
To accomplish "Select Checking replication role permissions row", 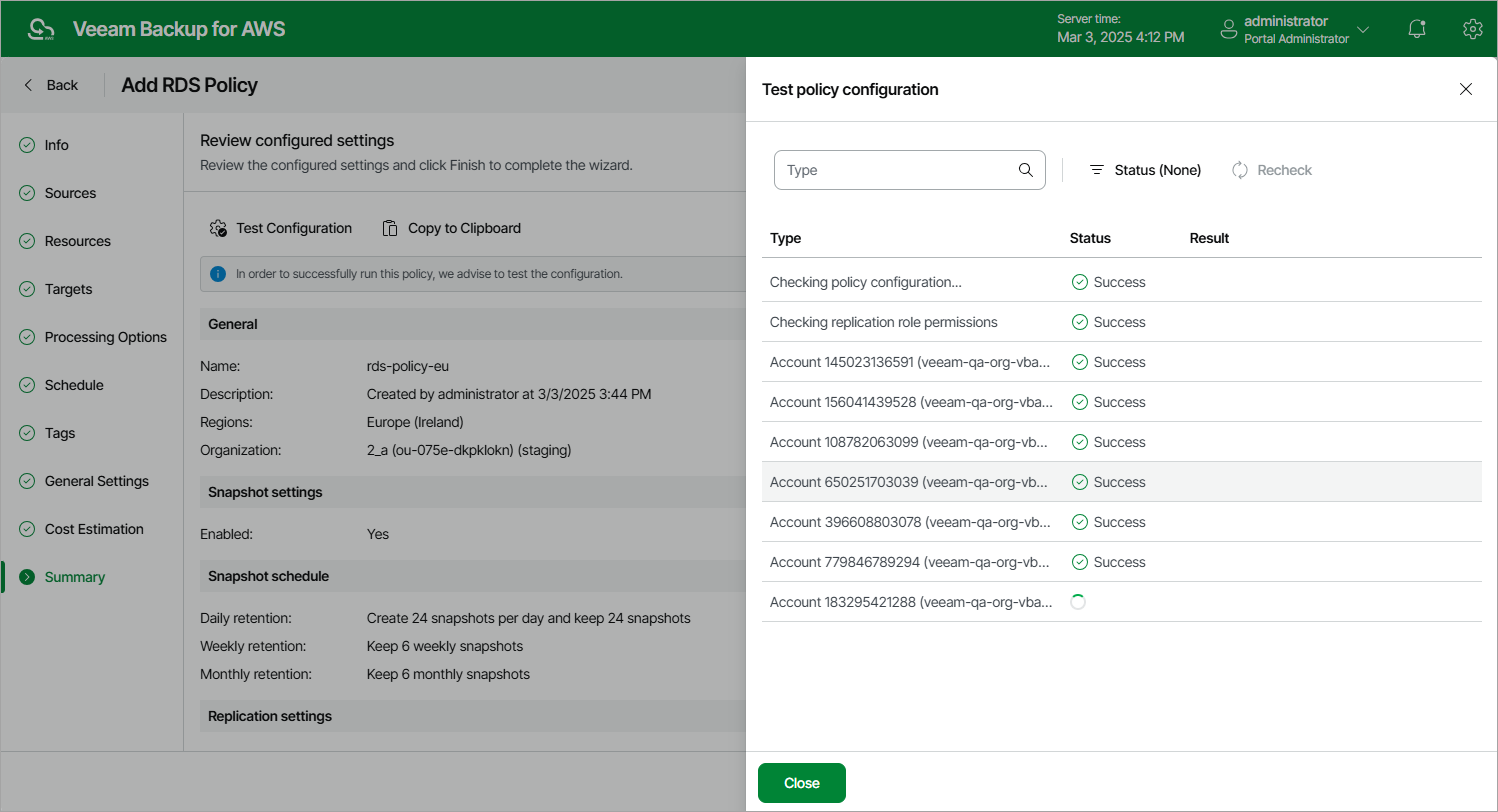I will 883,322.
